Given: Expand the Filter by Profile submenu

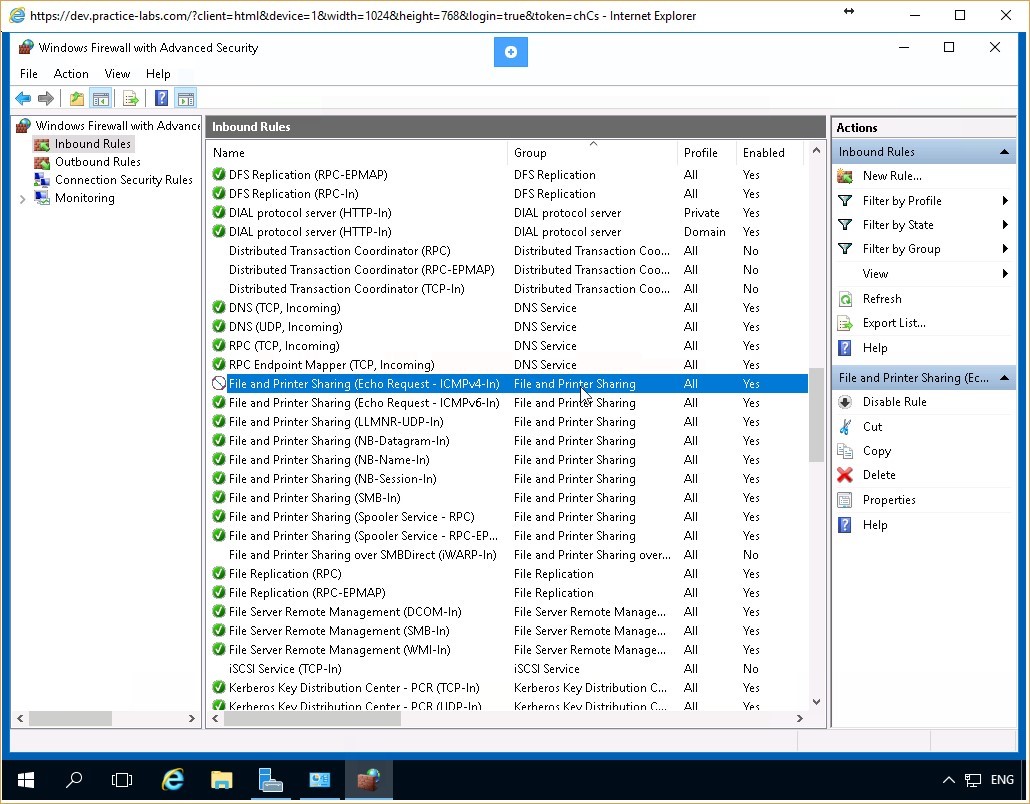Looking at the screenshot, I should tap(902, 200).
